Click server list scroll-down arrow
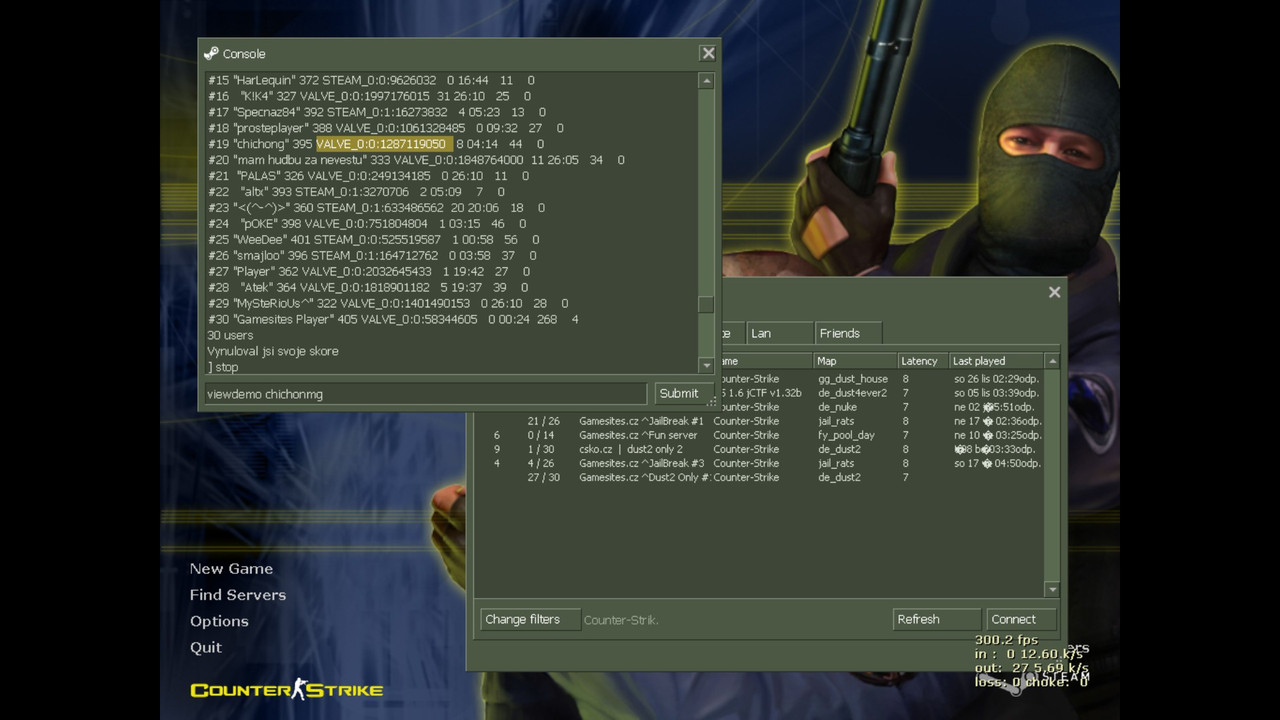Screen dimensions: 1280x720 click(1052, 590)
